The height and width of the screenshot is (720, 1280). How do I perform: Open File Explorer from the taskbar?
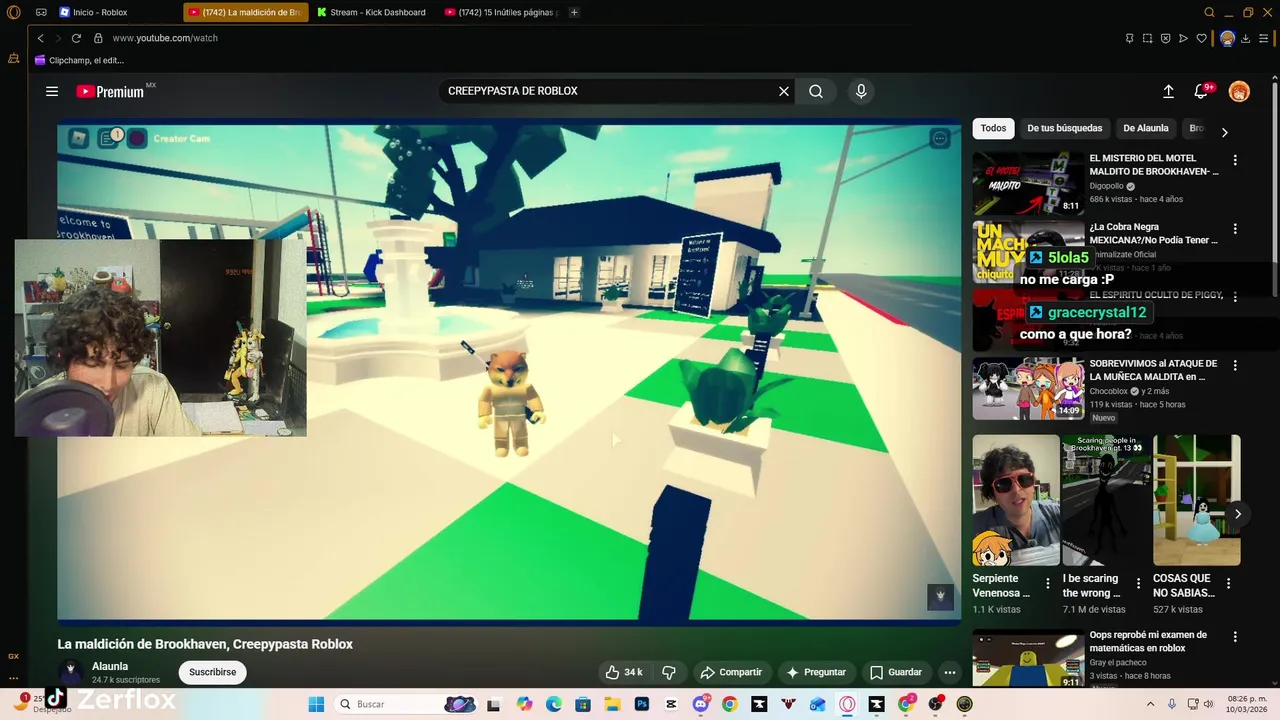[613, 704]
